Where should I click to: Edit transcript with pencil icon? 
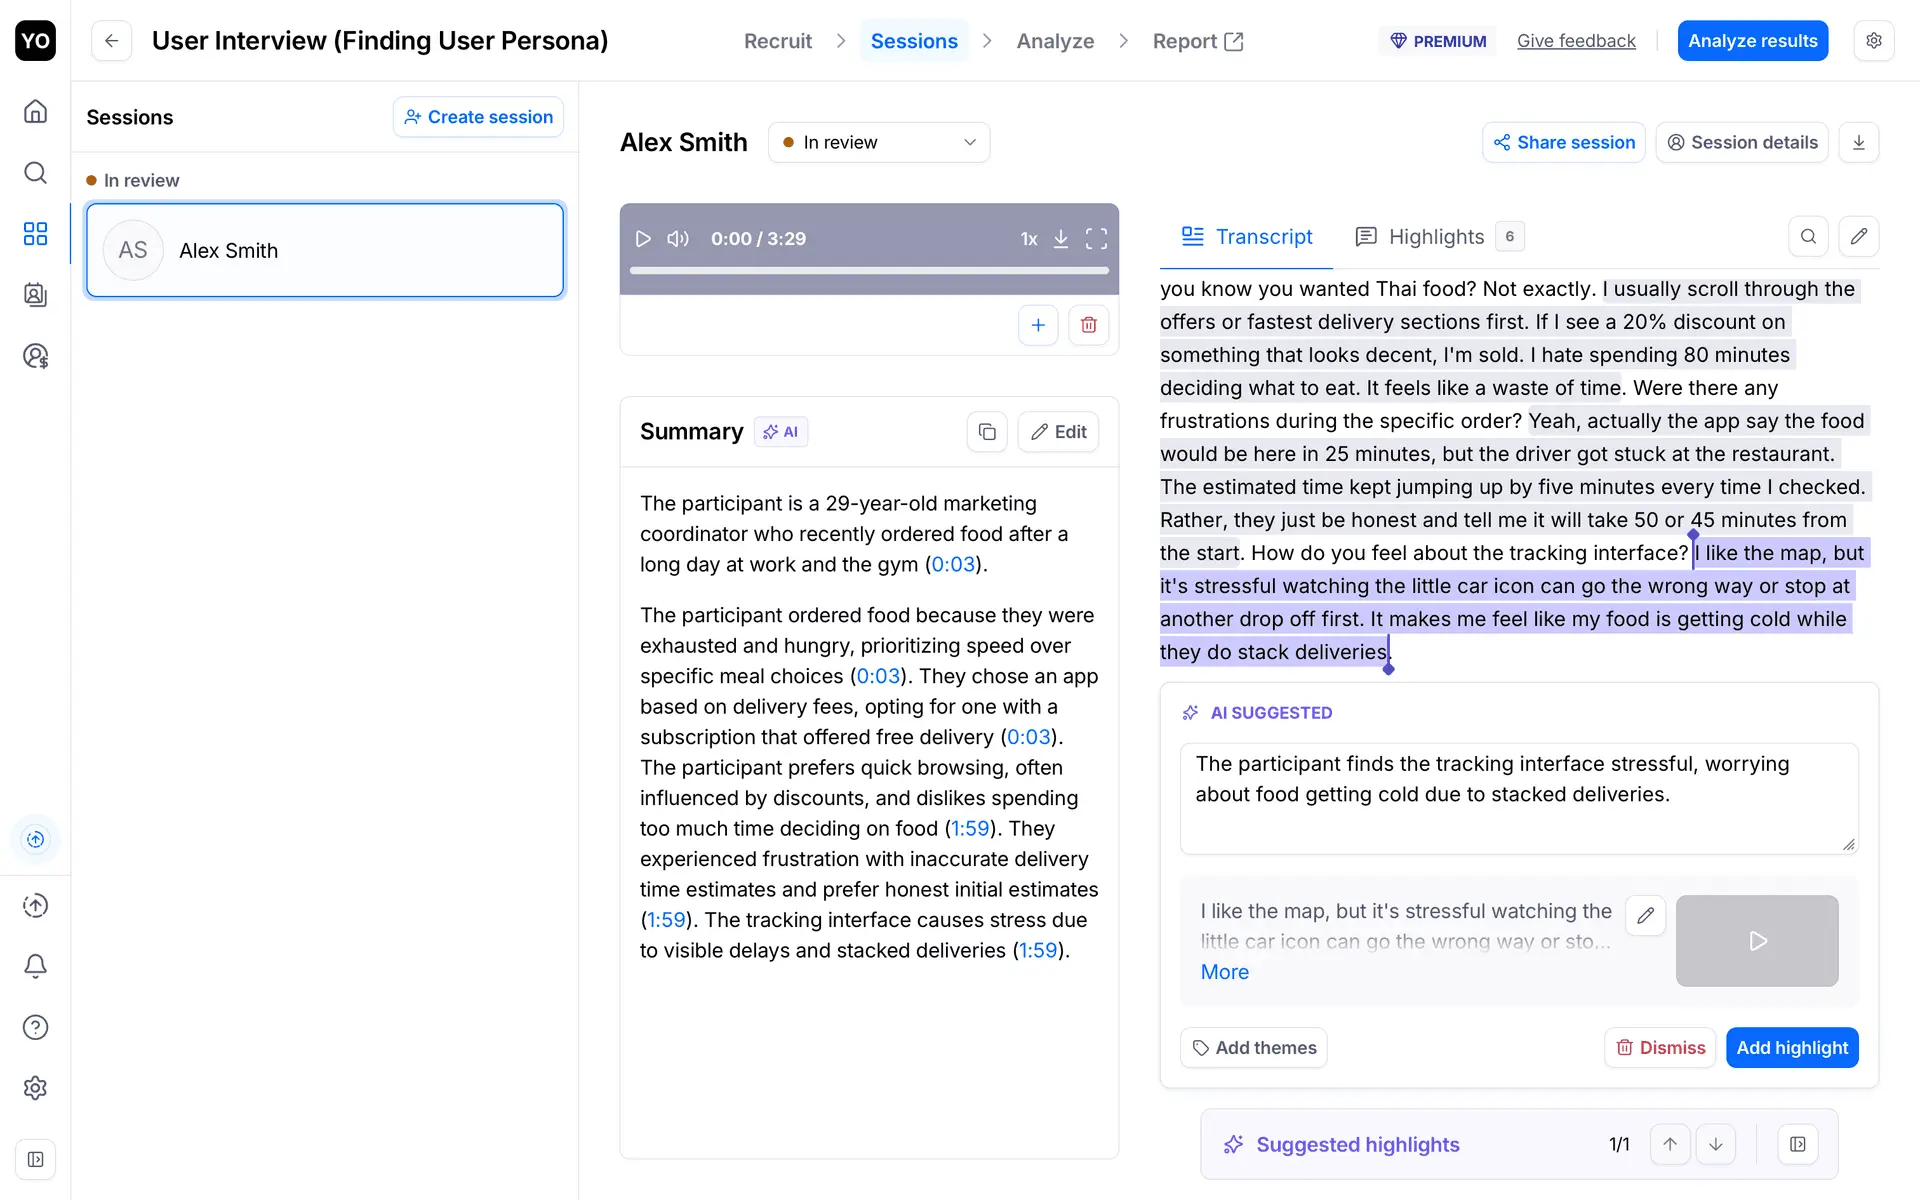[x=1858, y=237]
